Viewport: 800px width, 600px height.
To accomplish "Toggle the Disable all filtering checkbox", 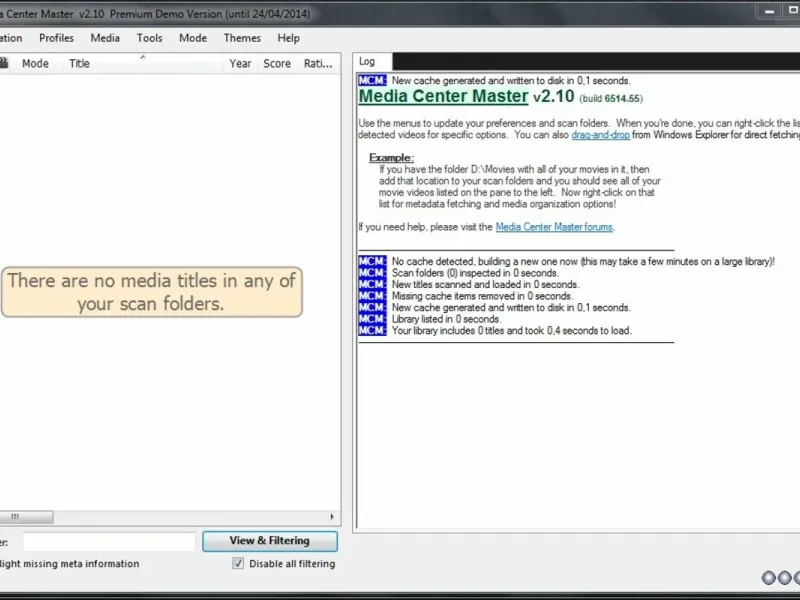I will pos(238,563).
